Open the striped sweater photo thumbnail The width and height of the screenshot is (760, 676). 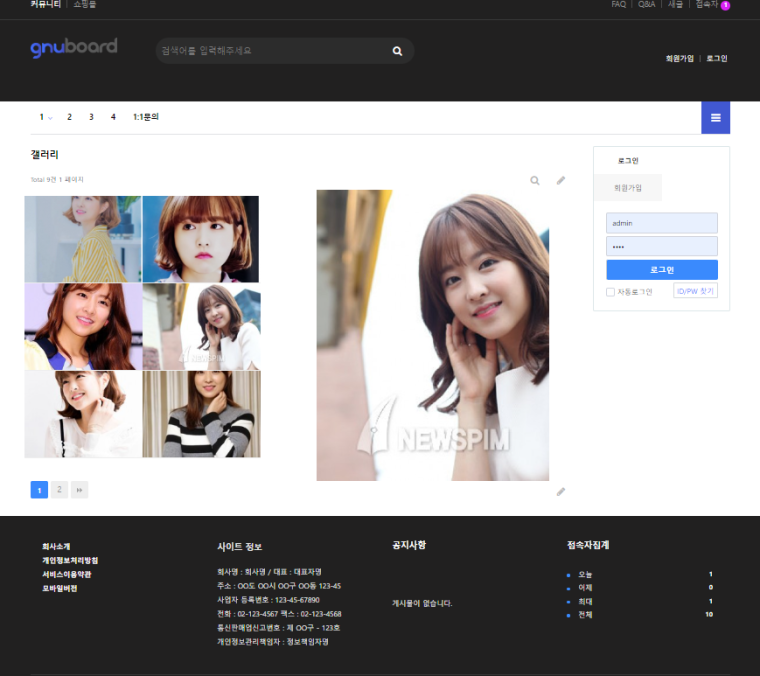click(201, 414)
